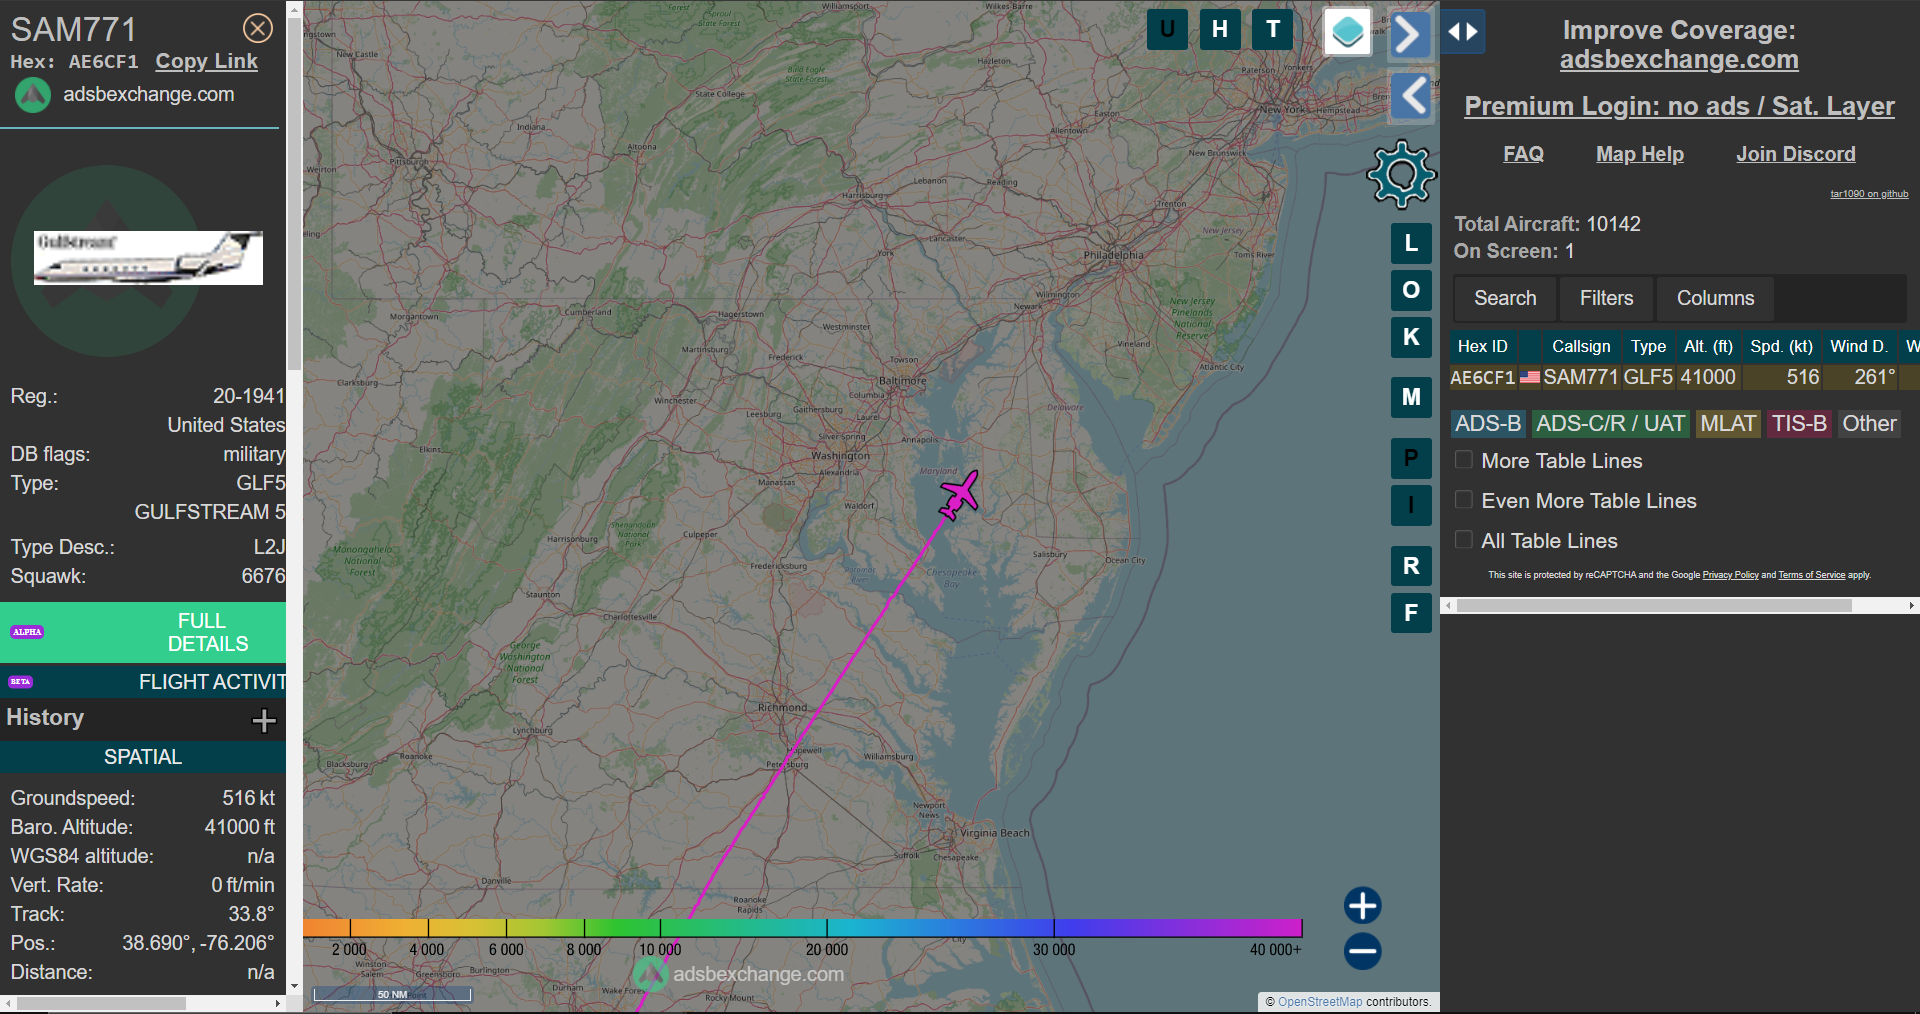
Task: Open the Join Discord link
Action: pyautogui.click(x=1796, y=154)
